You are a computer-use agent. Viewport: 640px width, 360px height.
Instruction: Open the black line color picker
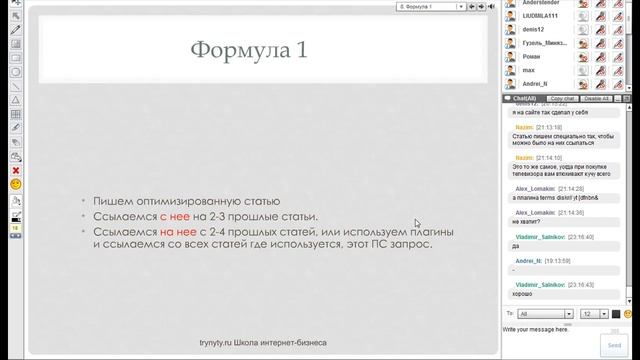[x=16, y=217]
